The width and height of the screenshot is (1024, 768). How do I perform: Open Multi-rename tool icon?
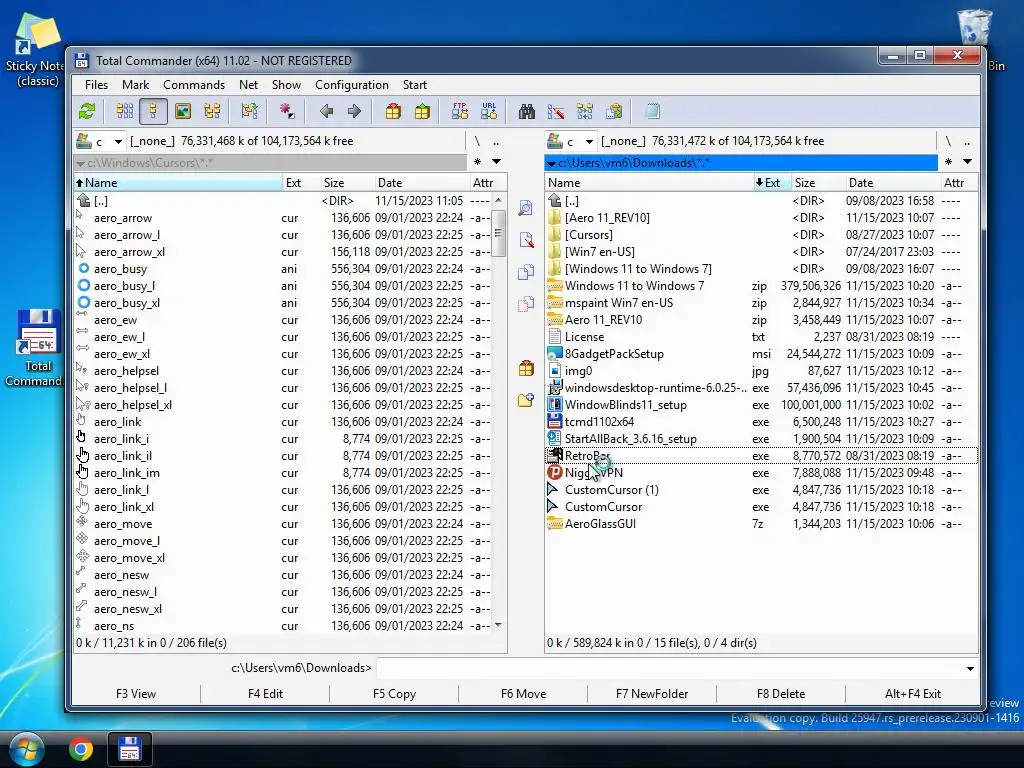pos(556,111)
